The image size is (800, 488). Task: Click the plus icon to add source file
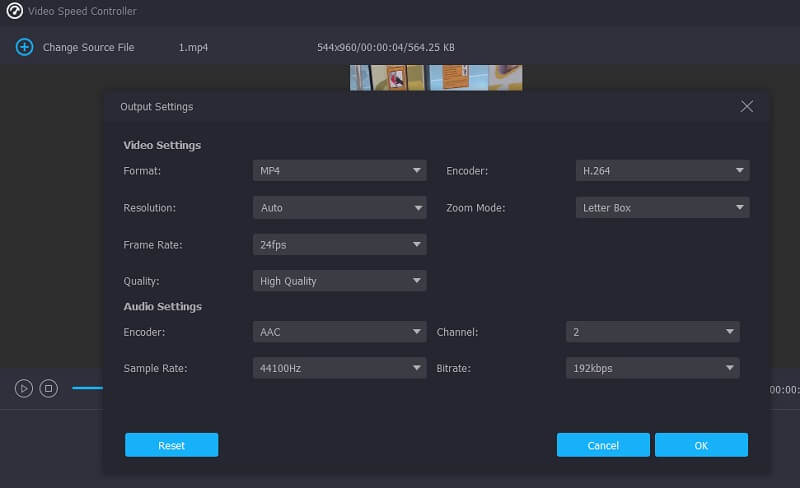[24, 47]
